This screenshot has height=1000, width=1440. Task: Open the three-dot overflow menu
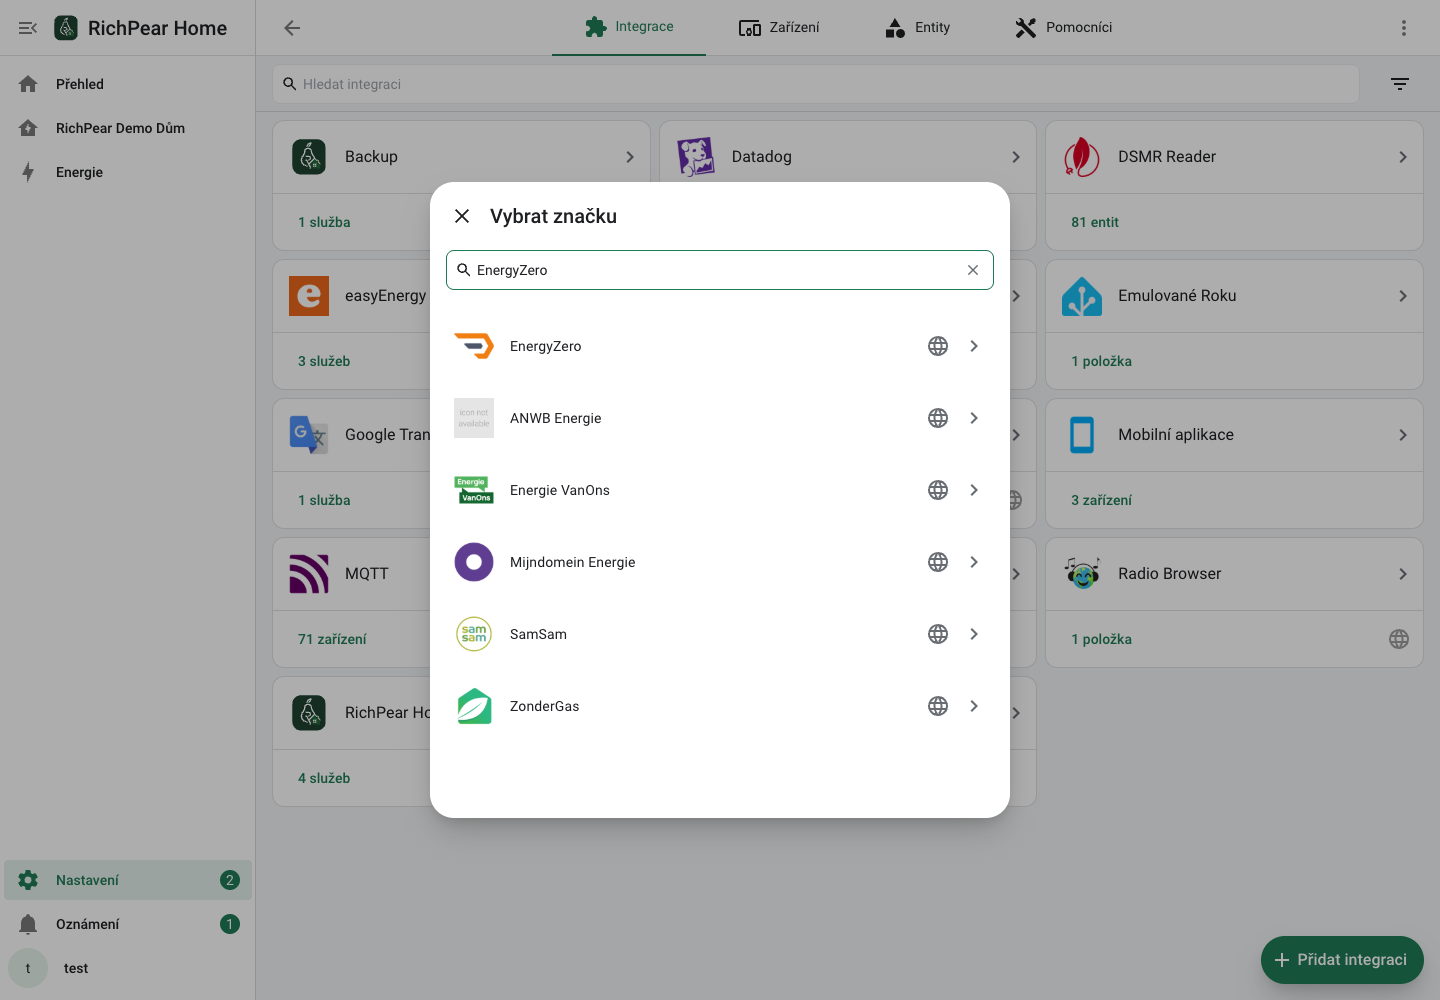click(x=1404, y=28)
